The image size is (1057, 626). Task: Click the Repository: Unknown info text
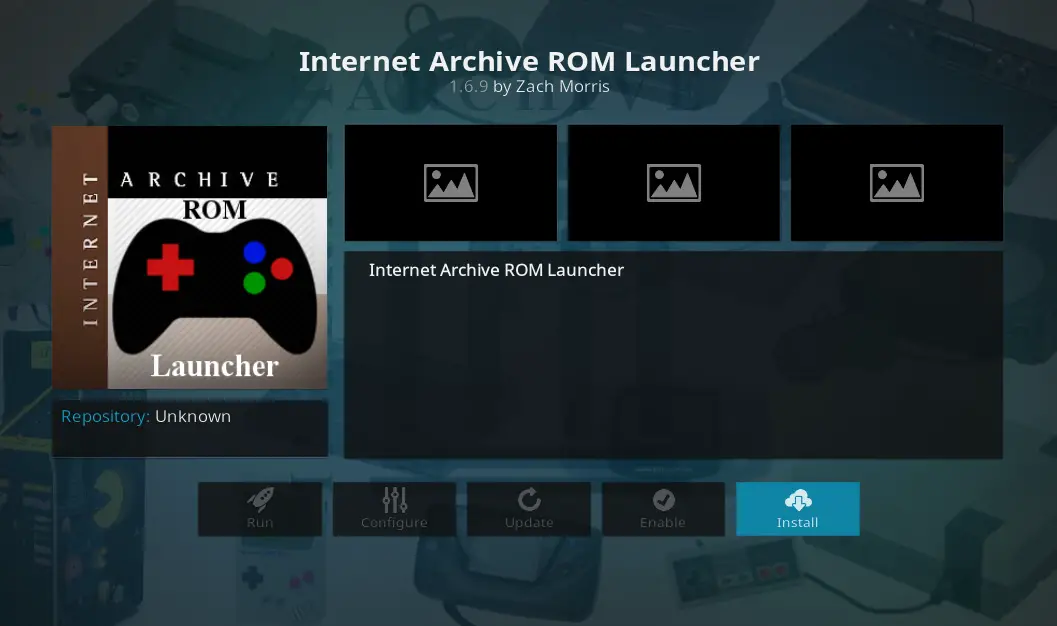point(146,416)
